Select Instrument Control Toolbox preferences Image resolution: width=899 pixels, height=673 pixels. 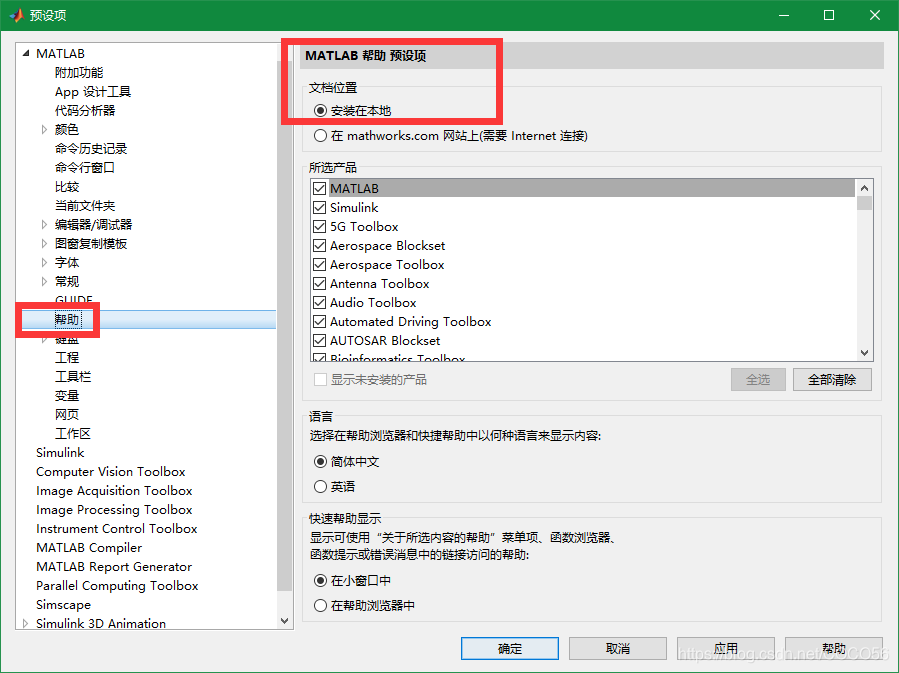click(x=116, y=529)
